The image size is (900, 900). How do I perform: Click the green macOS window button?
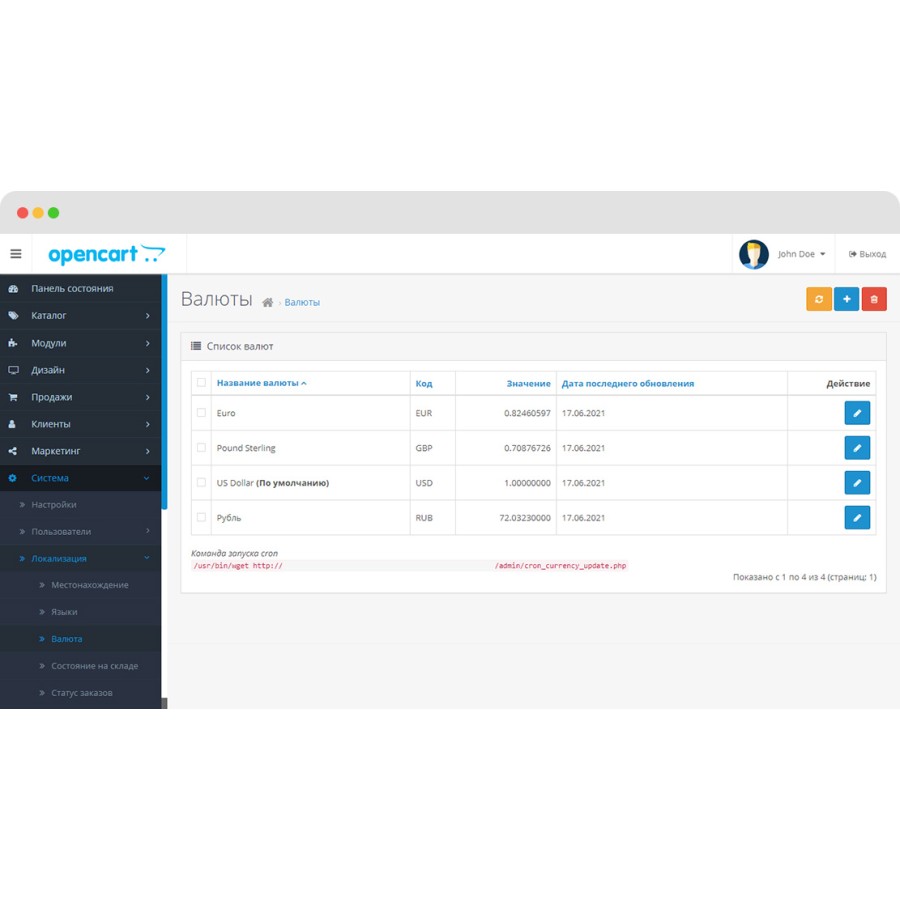53,213
